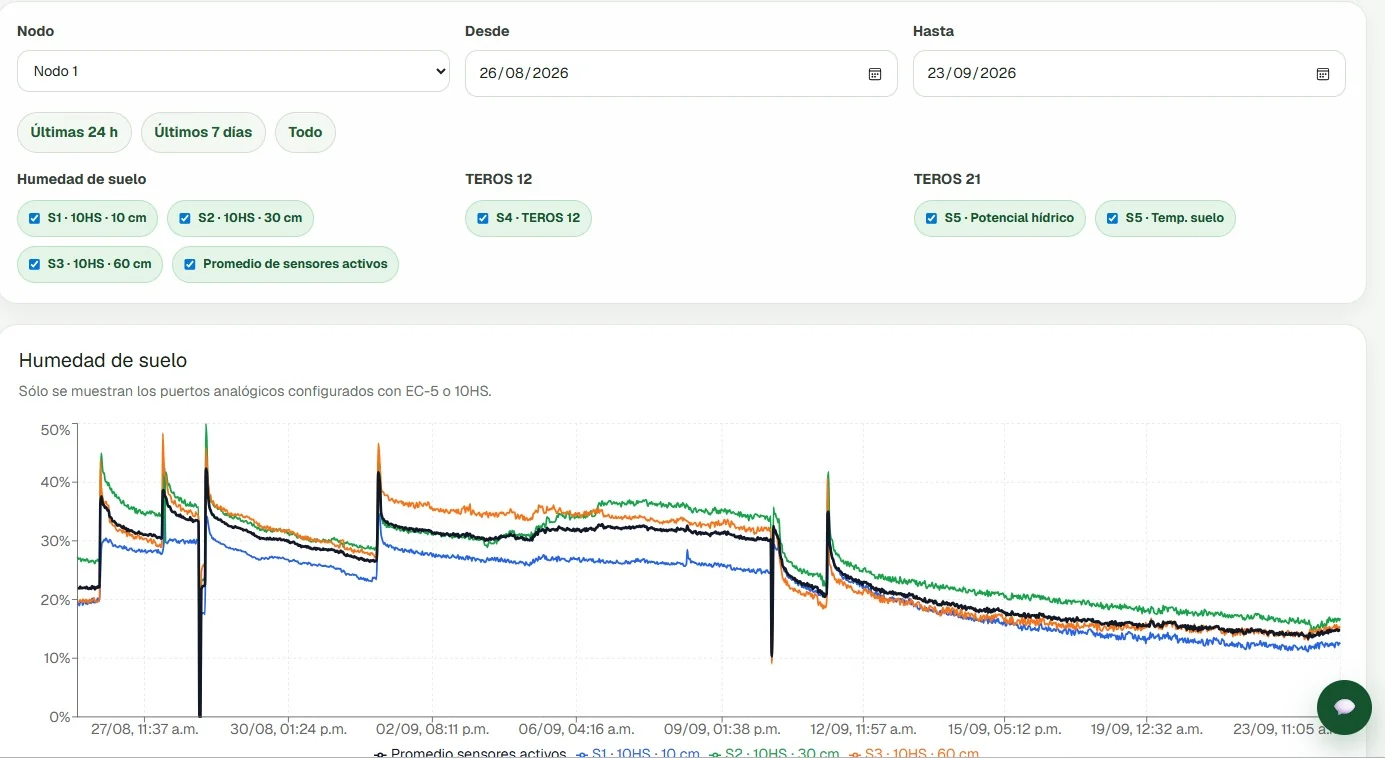
Task: Open the Desde calendar picker icon
Action: (875, 74)
